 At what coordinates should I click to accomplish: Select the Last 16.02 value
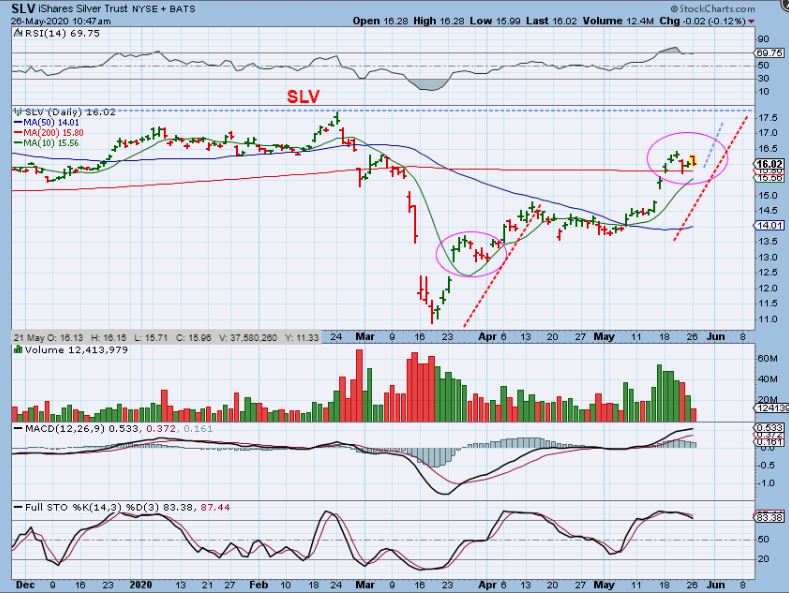click(x=552, y=21)
